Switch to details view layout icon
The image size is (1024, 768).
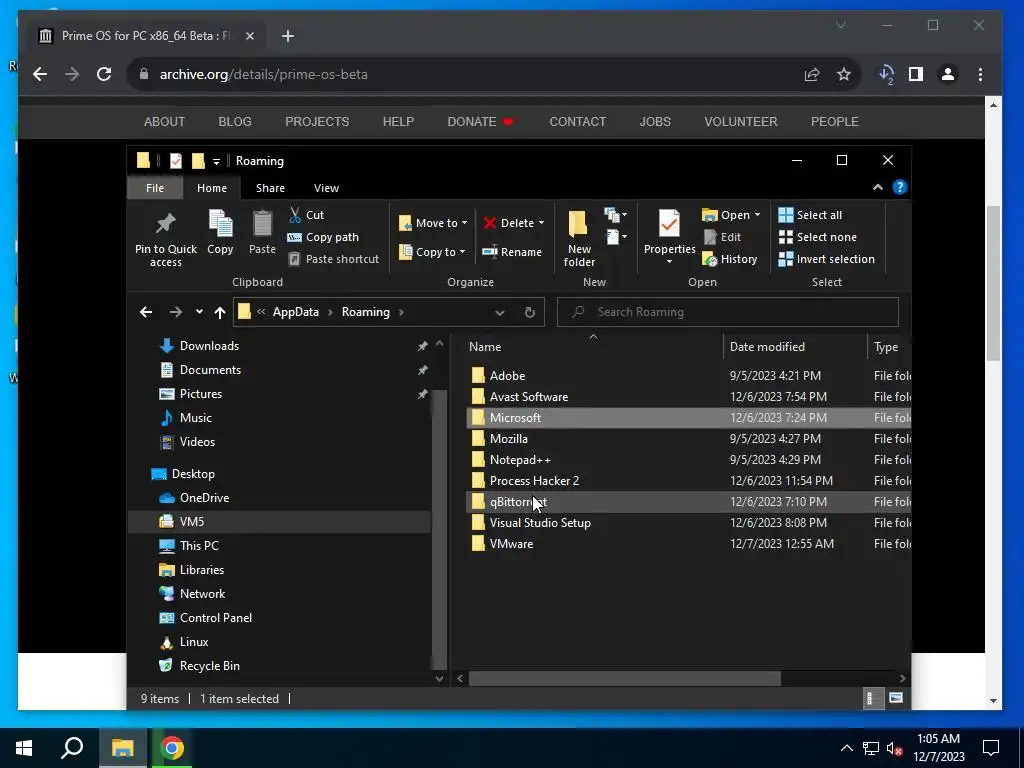coord(871,698)
